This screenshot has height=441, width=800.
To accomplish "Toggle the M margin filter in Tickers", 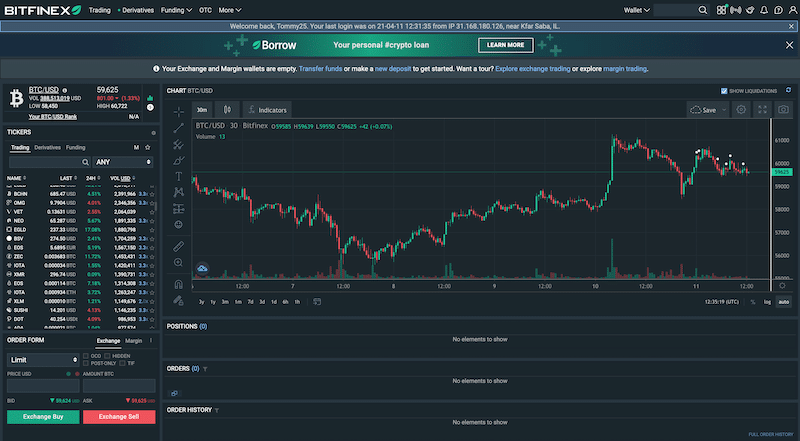I will coord(136,148).
